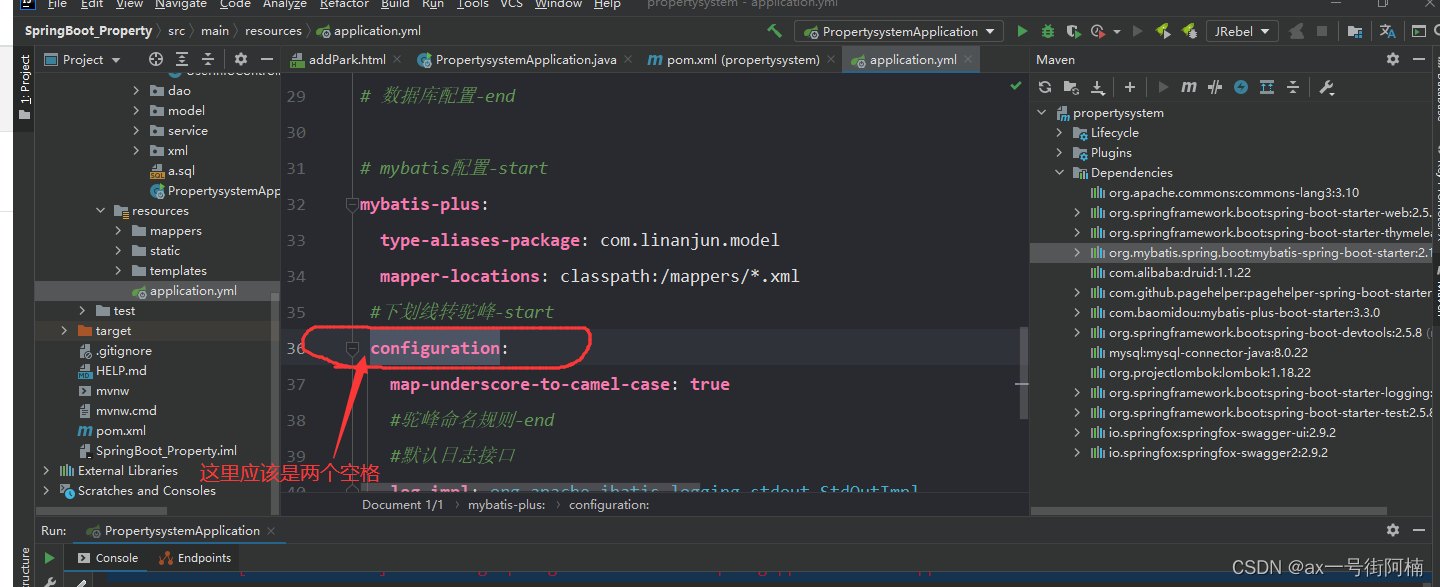Run PropertysystemApplication with the green play button
Viewport: 1440px width, 587px height.
click(x=1022, y=31)
